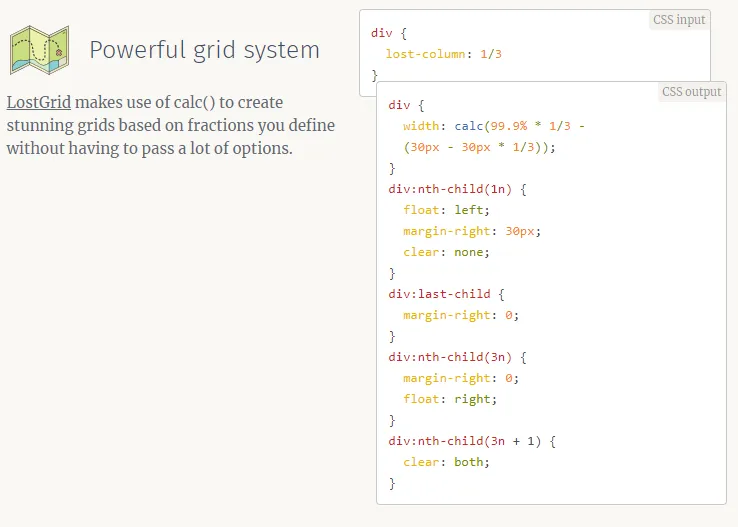Click the 'clear: none;' line
The height and width of the screenshot is (527, 738).
coord(446,252)
